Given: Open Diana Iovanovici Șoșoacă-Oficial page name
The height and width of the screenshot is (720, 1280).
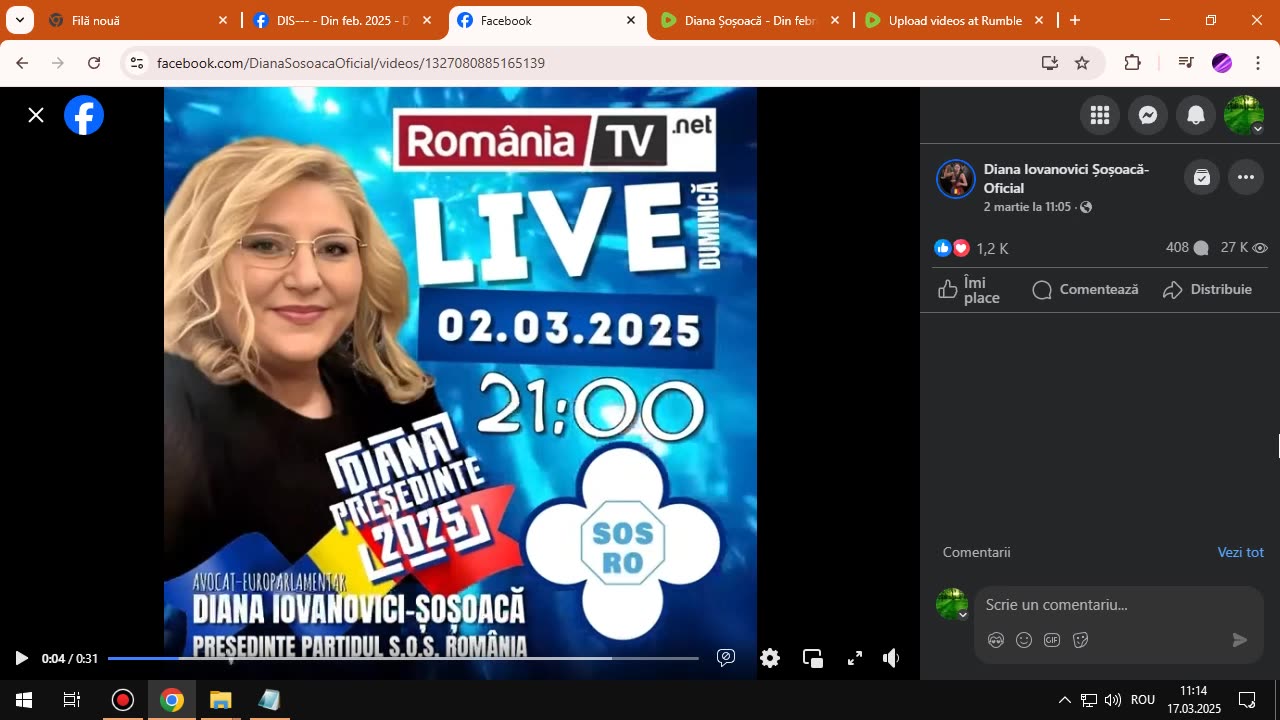Looking at the screenshot, I should point(1066,178).
